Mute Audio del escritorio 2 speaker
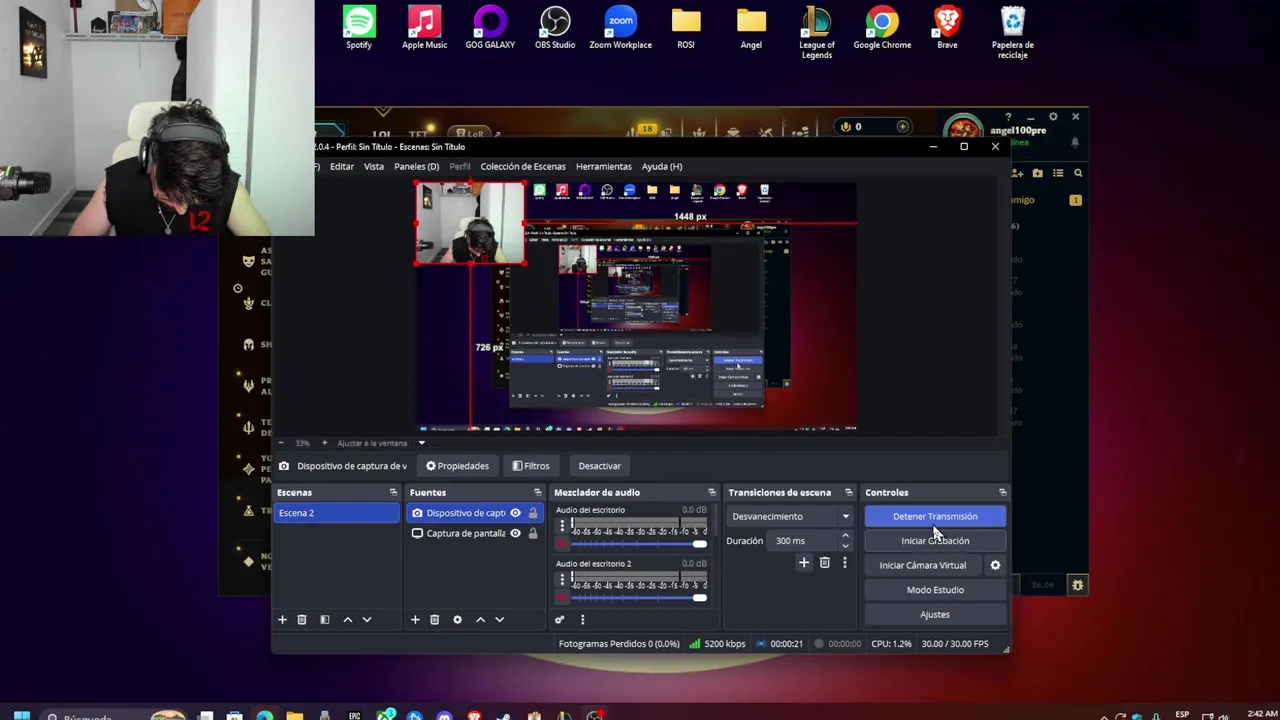1280x720 pixels. pos(561,598)
